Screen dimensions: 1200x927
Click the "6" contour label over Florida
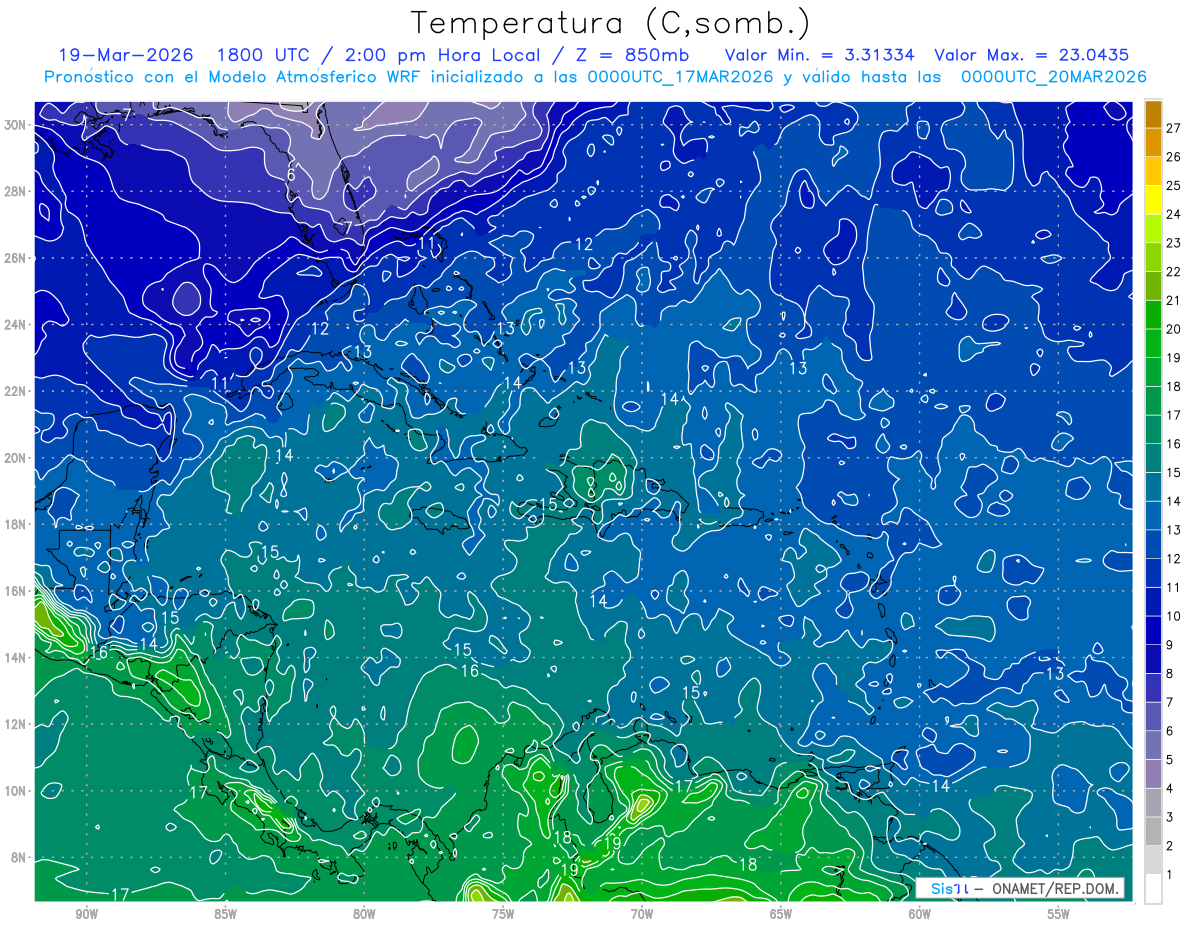coord(291,175)
